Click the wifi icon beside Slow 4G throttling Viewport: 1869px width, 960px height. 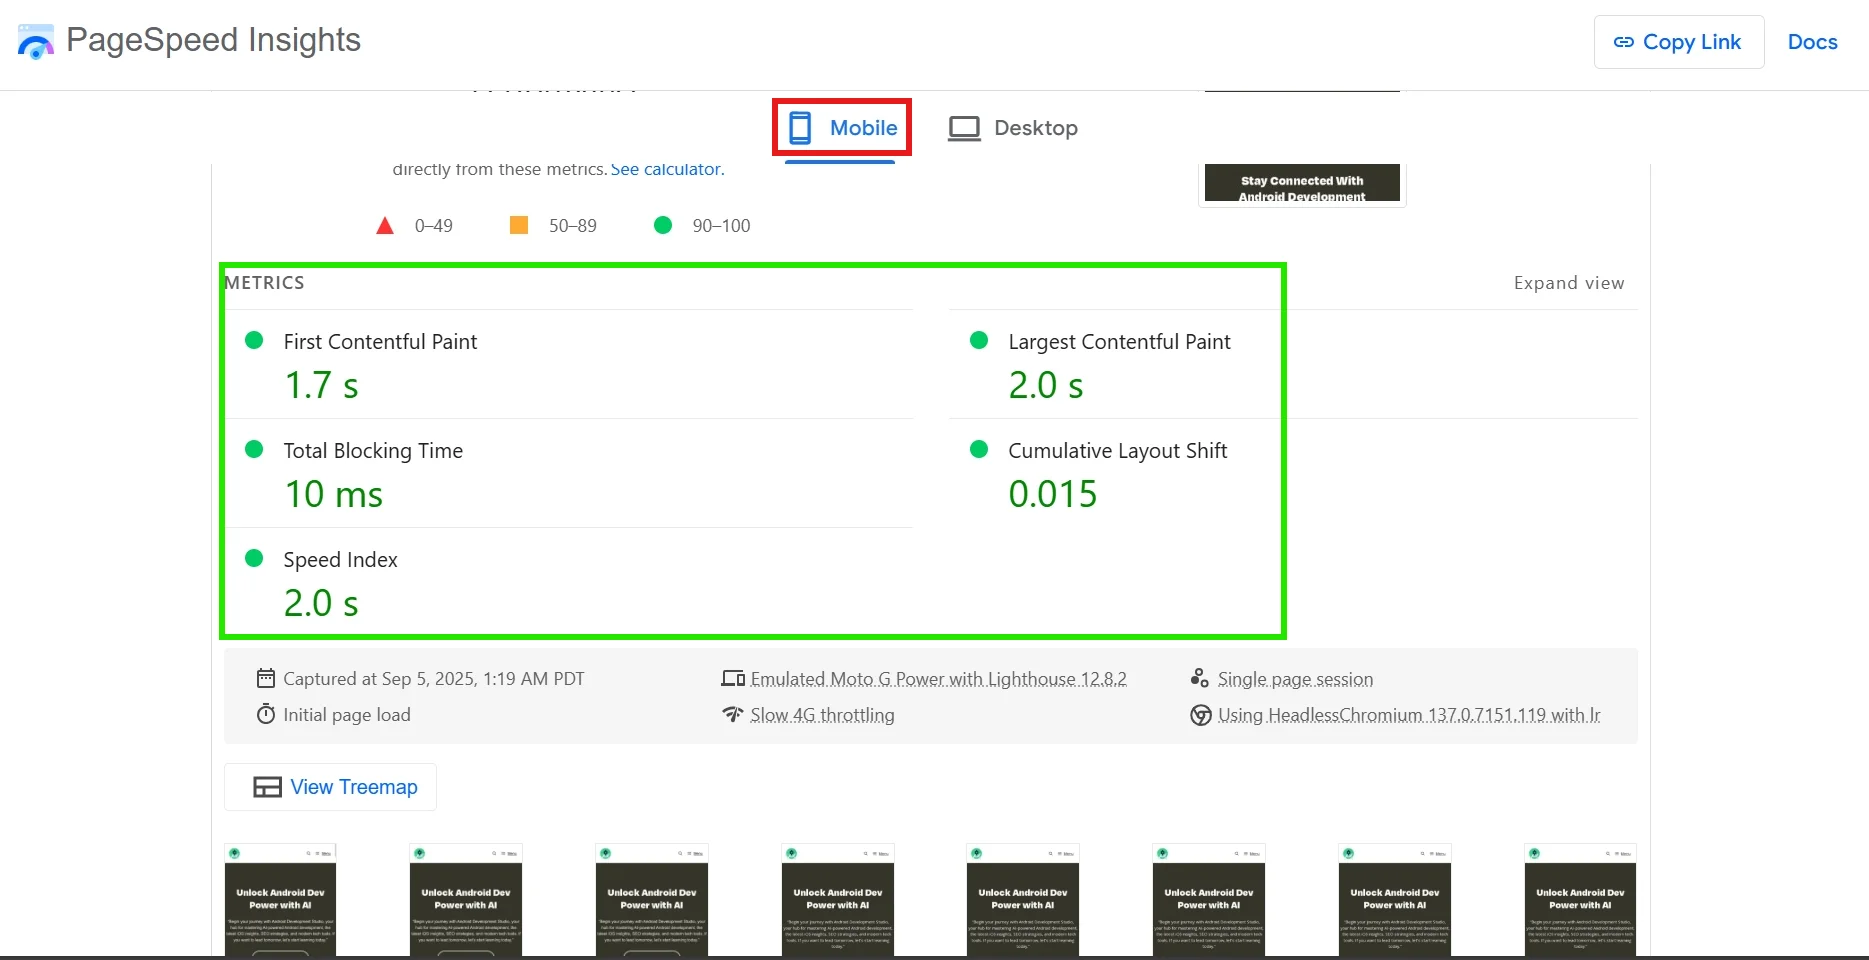(733, 715)
